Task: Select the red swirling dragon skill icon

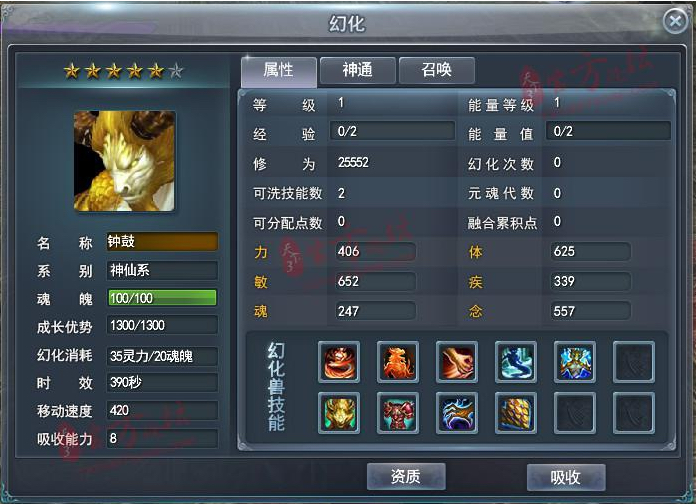Action: 339,362
